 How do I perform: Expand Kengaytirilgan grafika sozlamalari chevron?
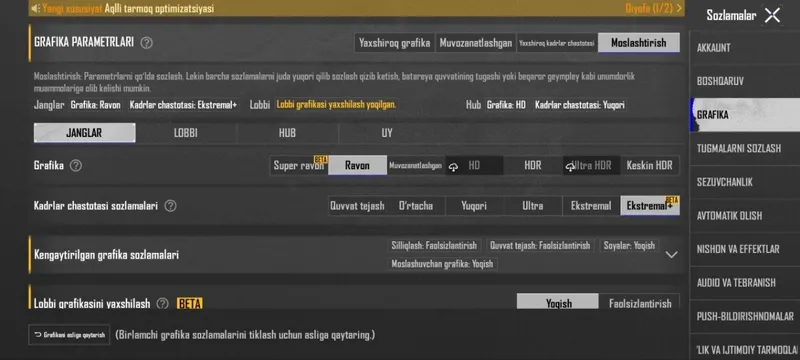pos(671,254)
